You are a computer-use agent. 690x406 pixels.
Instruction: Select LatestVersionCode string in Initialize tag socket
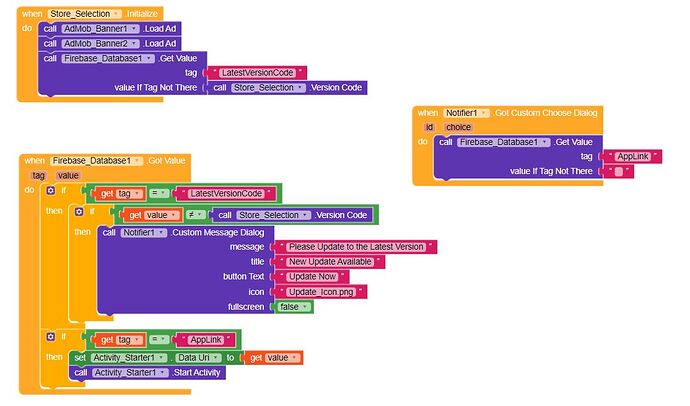[257, 73]
